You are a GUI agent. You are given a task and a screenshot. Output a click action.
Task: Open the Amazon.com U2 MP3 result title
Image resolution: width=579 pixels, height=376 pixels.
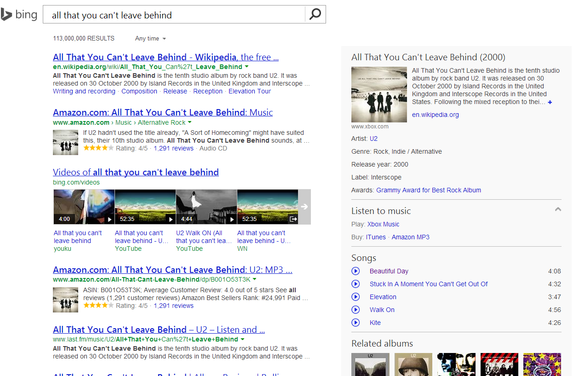172,270
